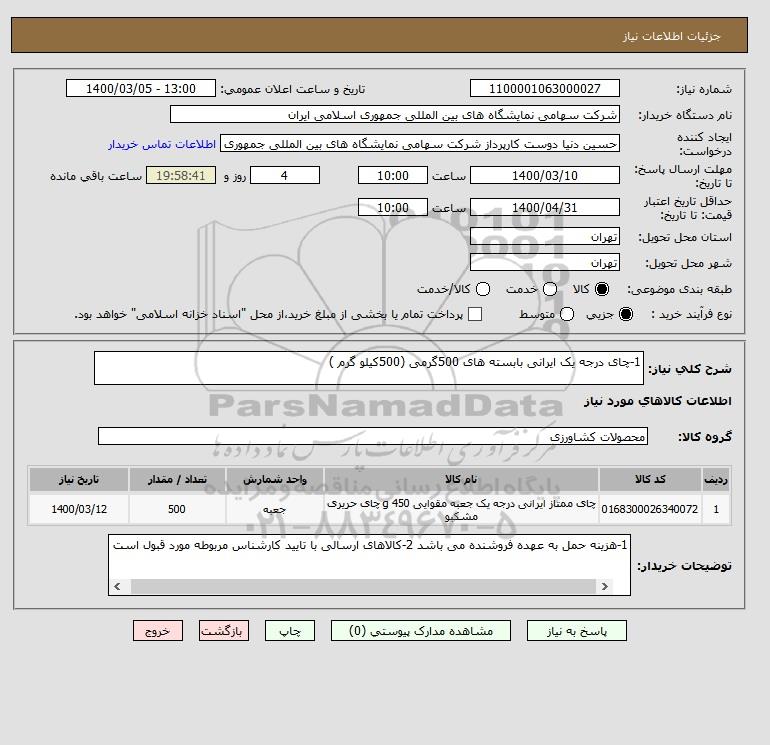Click the تاریخ نیاز column header
The height and width of the screenshot is (745, 770).
point(79,479)
